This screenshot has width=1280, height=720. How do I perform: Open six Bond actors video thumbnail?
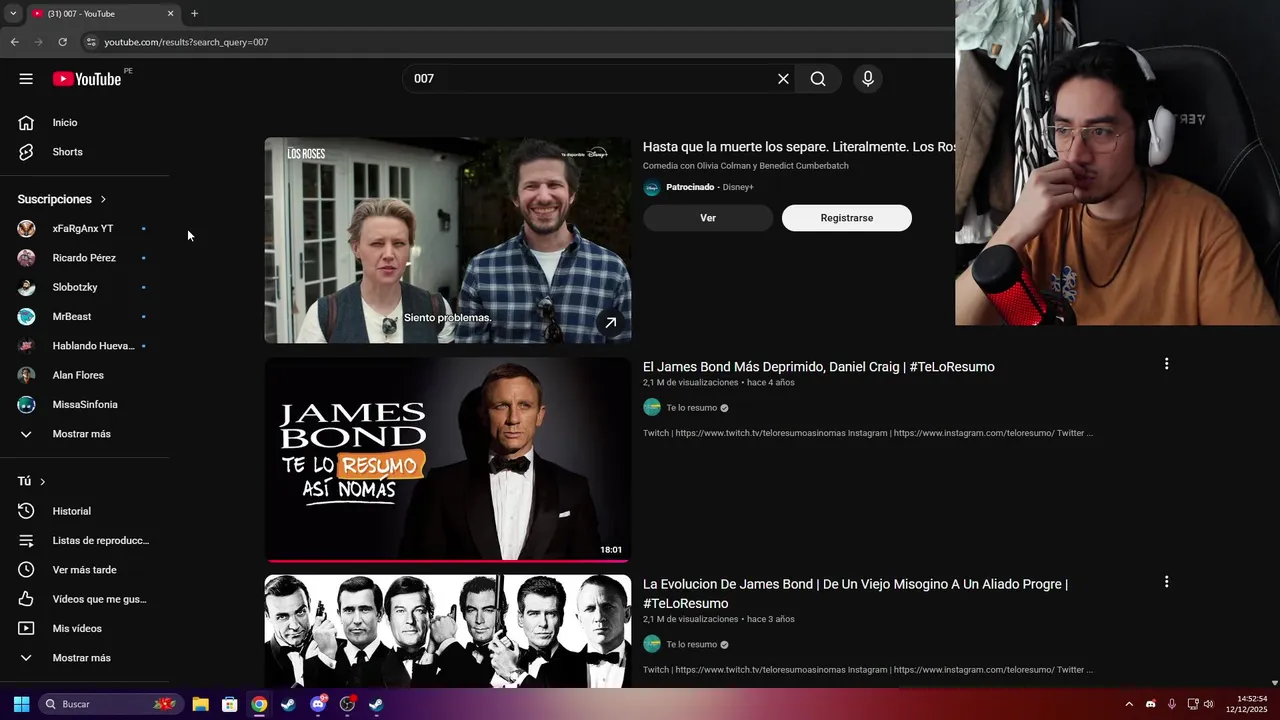(447, 631)
